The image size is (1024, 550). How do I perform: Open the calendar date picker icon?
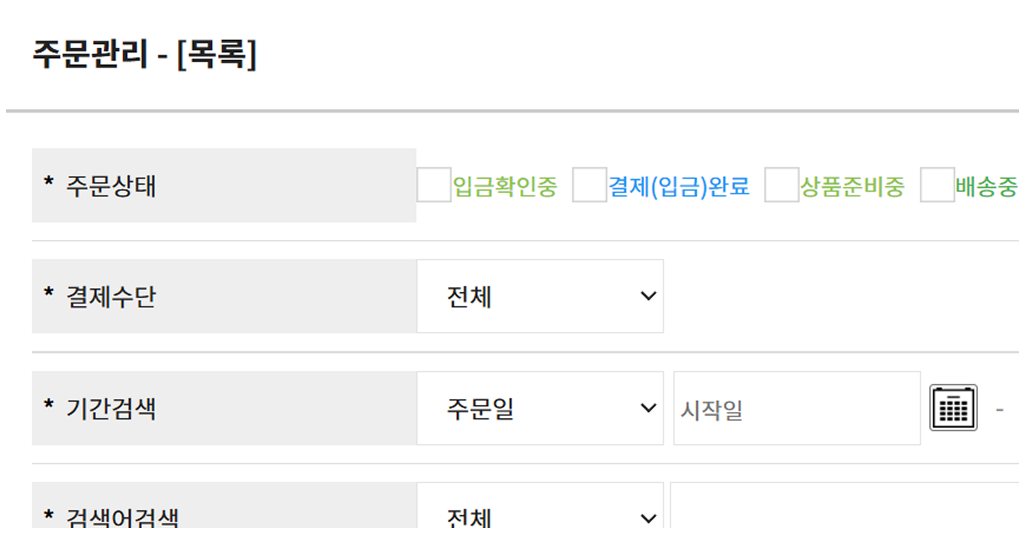[953, 408]
